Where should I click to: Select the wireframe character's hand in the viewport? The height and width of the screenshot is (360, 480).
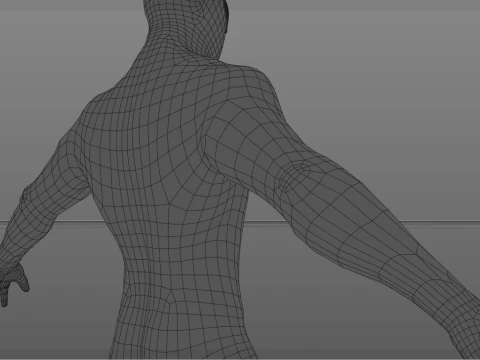(13, 283)
